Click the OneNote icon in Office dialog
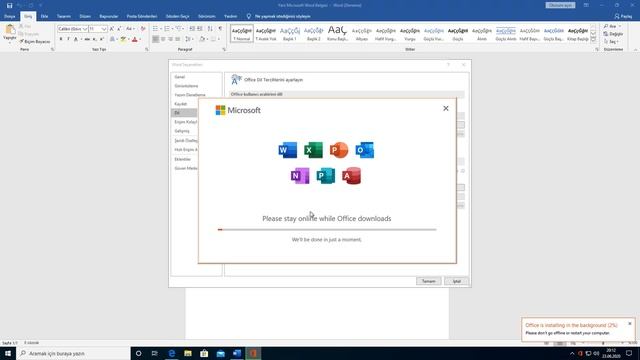640x360 pixels. click(x=300, y=176)
